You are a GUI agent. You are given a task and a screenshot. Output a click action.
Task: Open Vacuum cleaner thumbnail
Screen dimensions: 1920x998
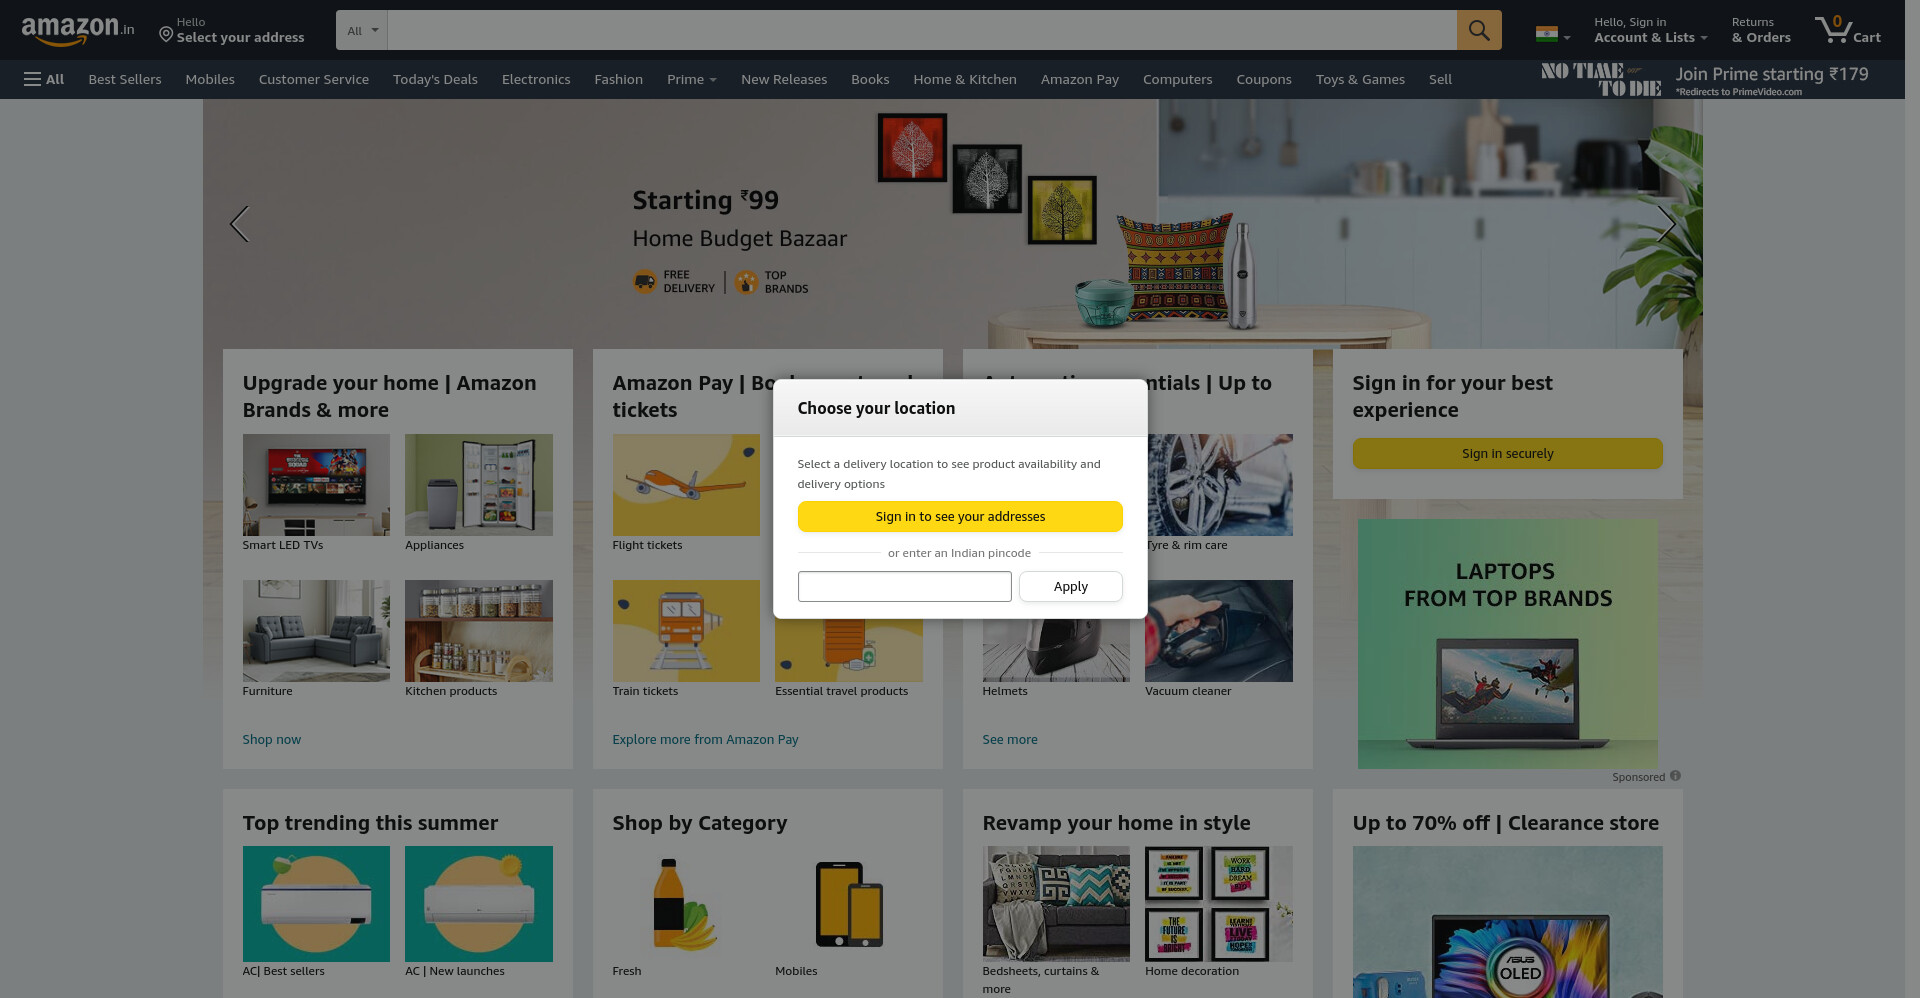1219,631
